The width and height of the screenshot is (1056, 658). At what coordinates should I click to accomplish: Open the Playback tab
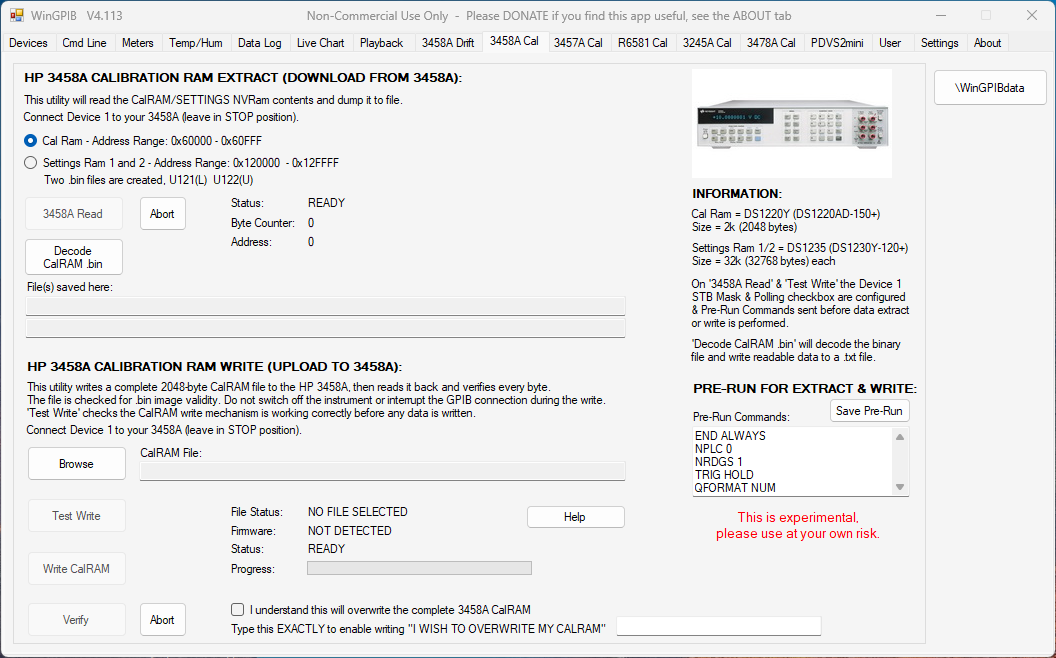381,42
